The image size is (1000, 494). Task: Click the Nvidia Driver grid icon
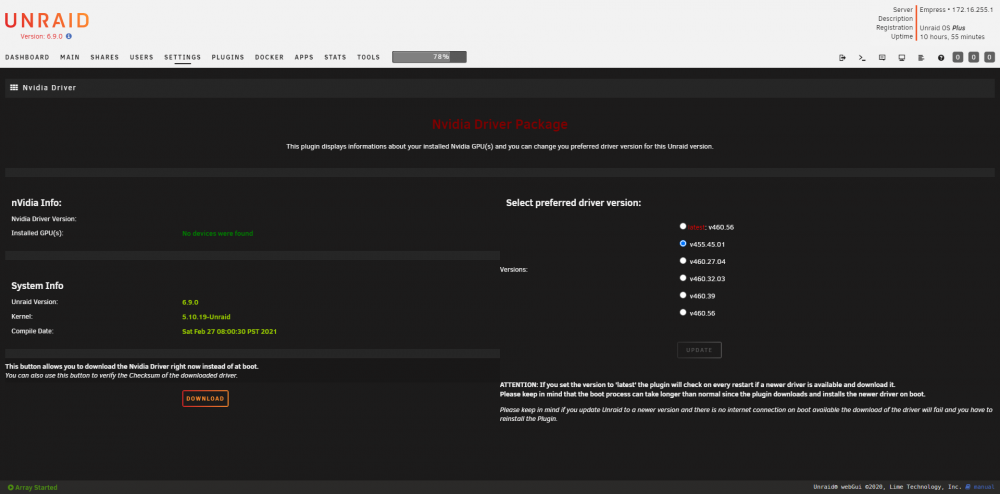click(14, 87)
